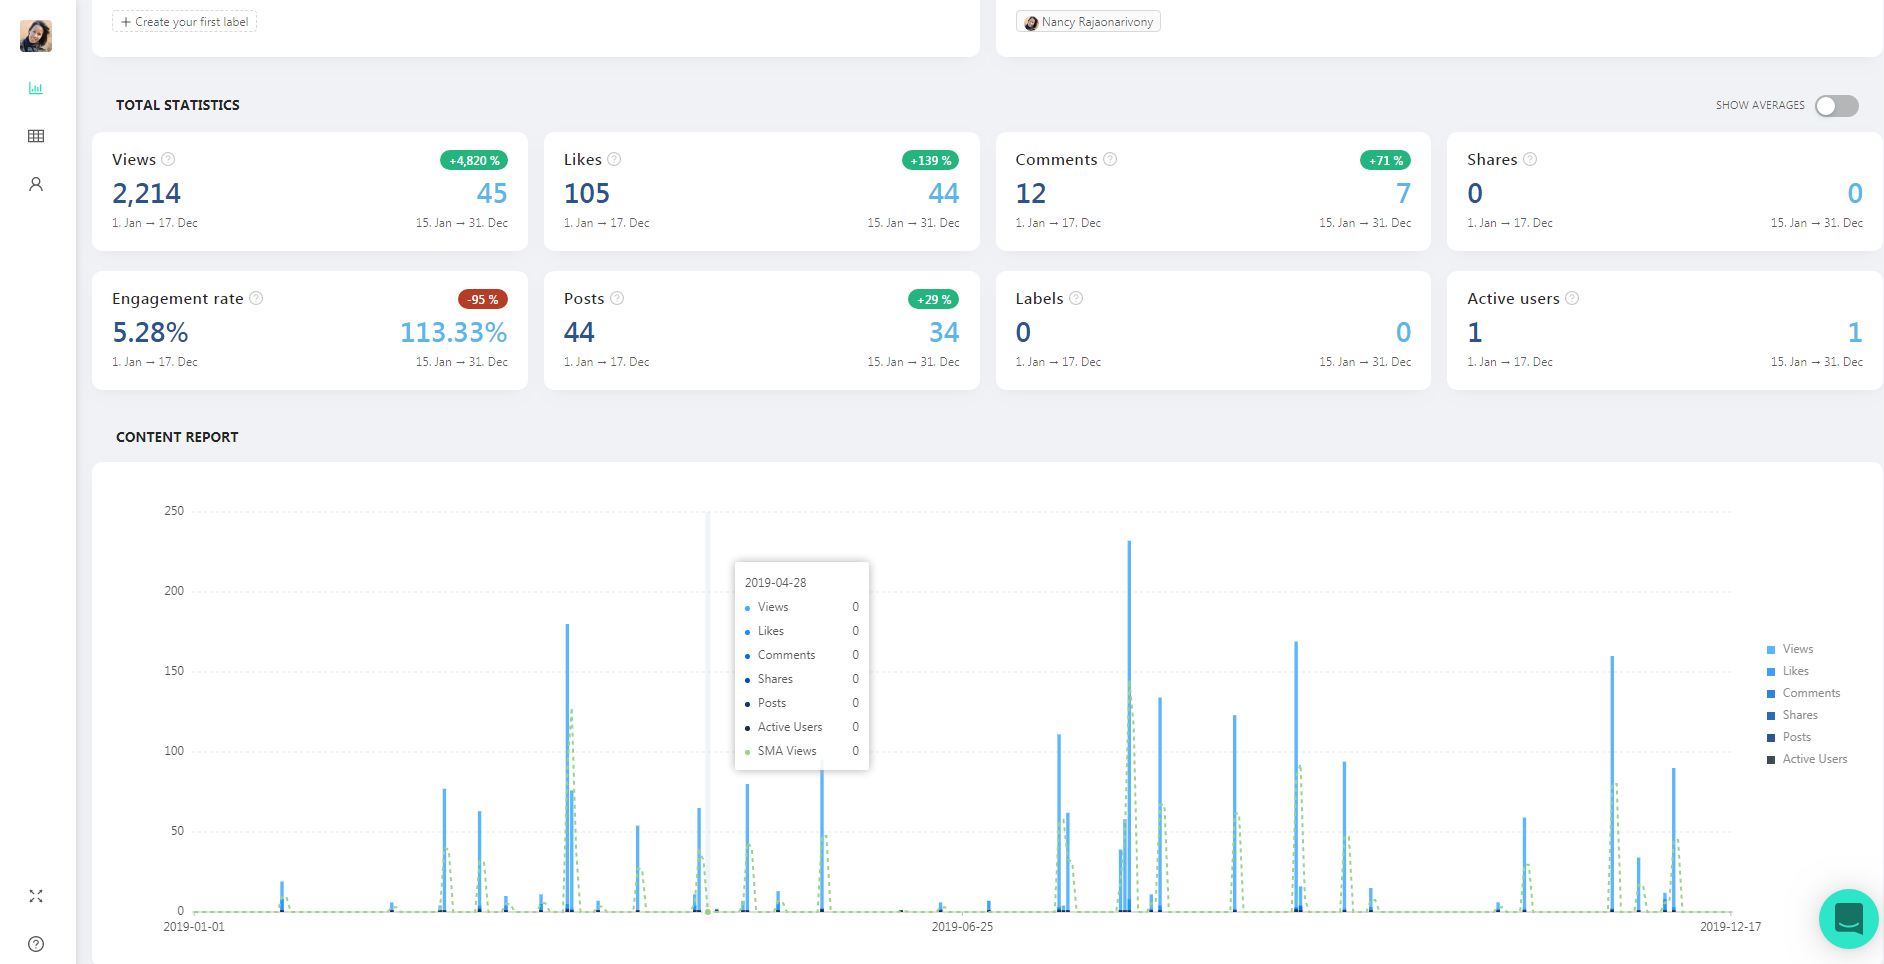Image resolution: width=1884 pixels, height=964 pixels.
Task: Toggle Views series in chart legend
Action: tap(1790, 649)
